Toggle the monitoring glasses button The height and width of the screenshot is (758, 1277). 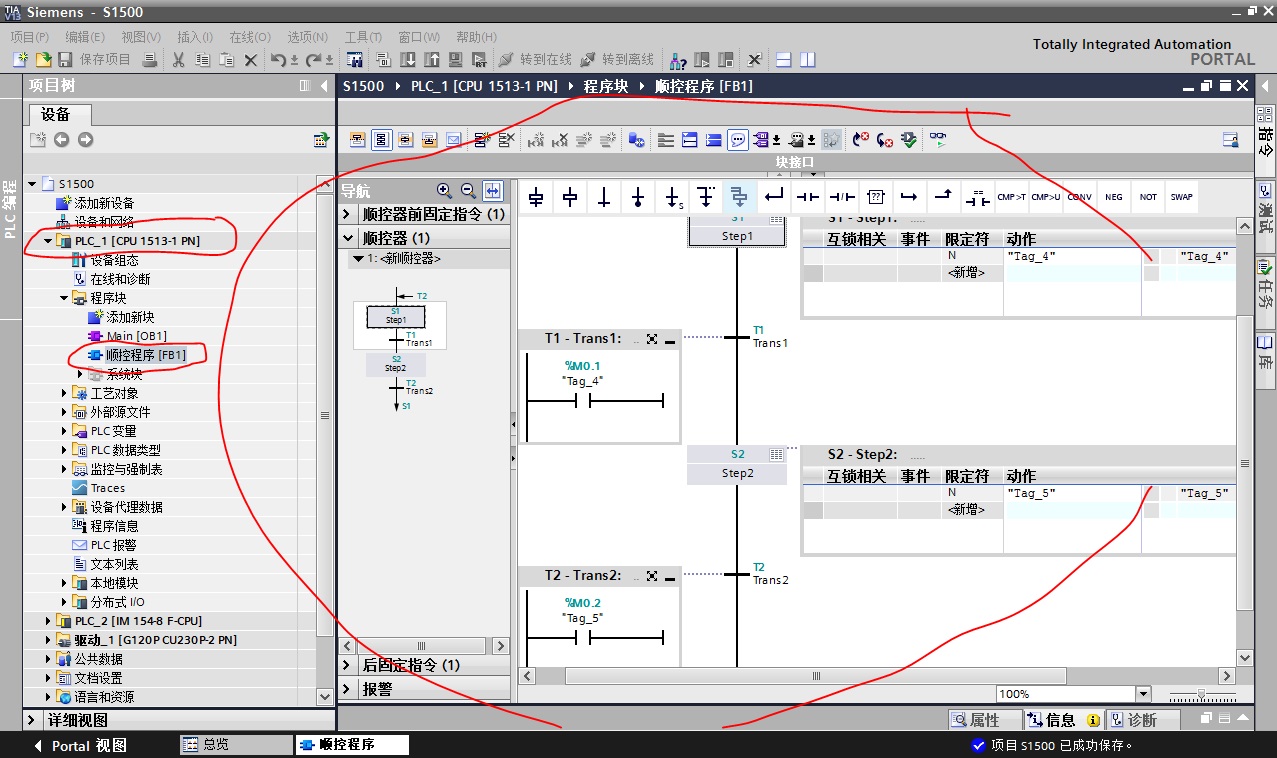[x=937, y=140]
